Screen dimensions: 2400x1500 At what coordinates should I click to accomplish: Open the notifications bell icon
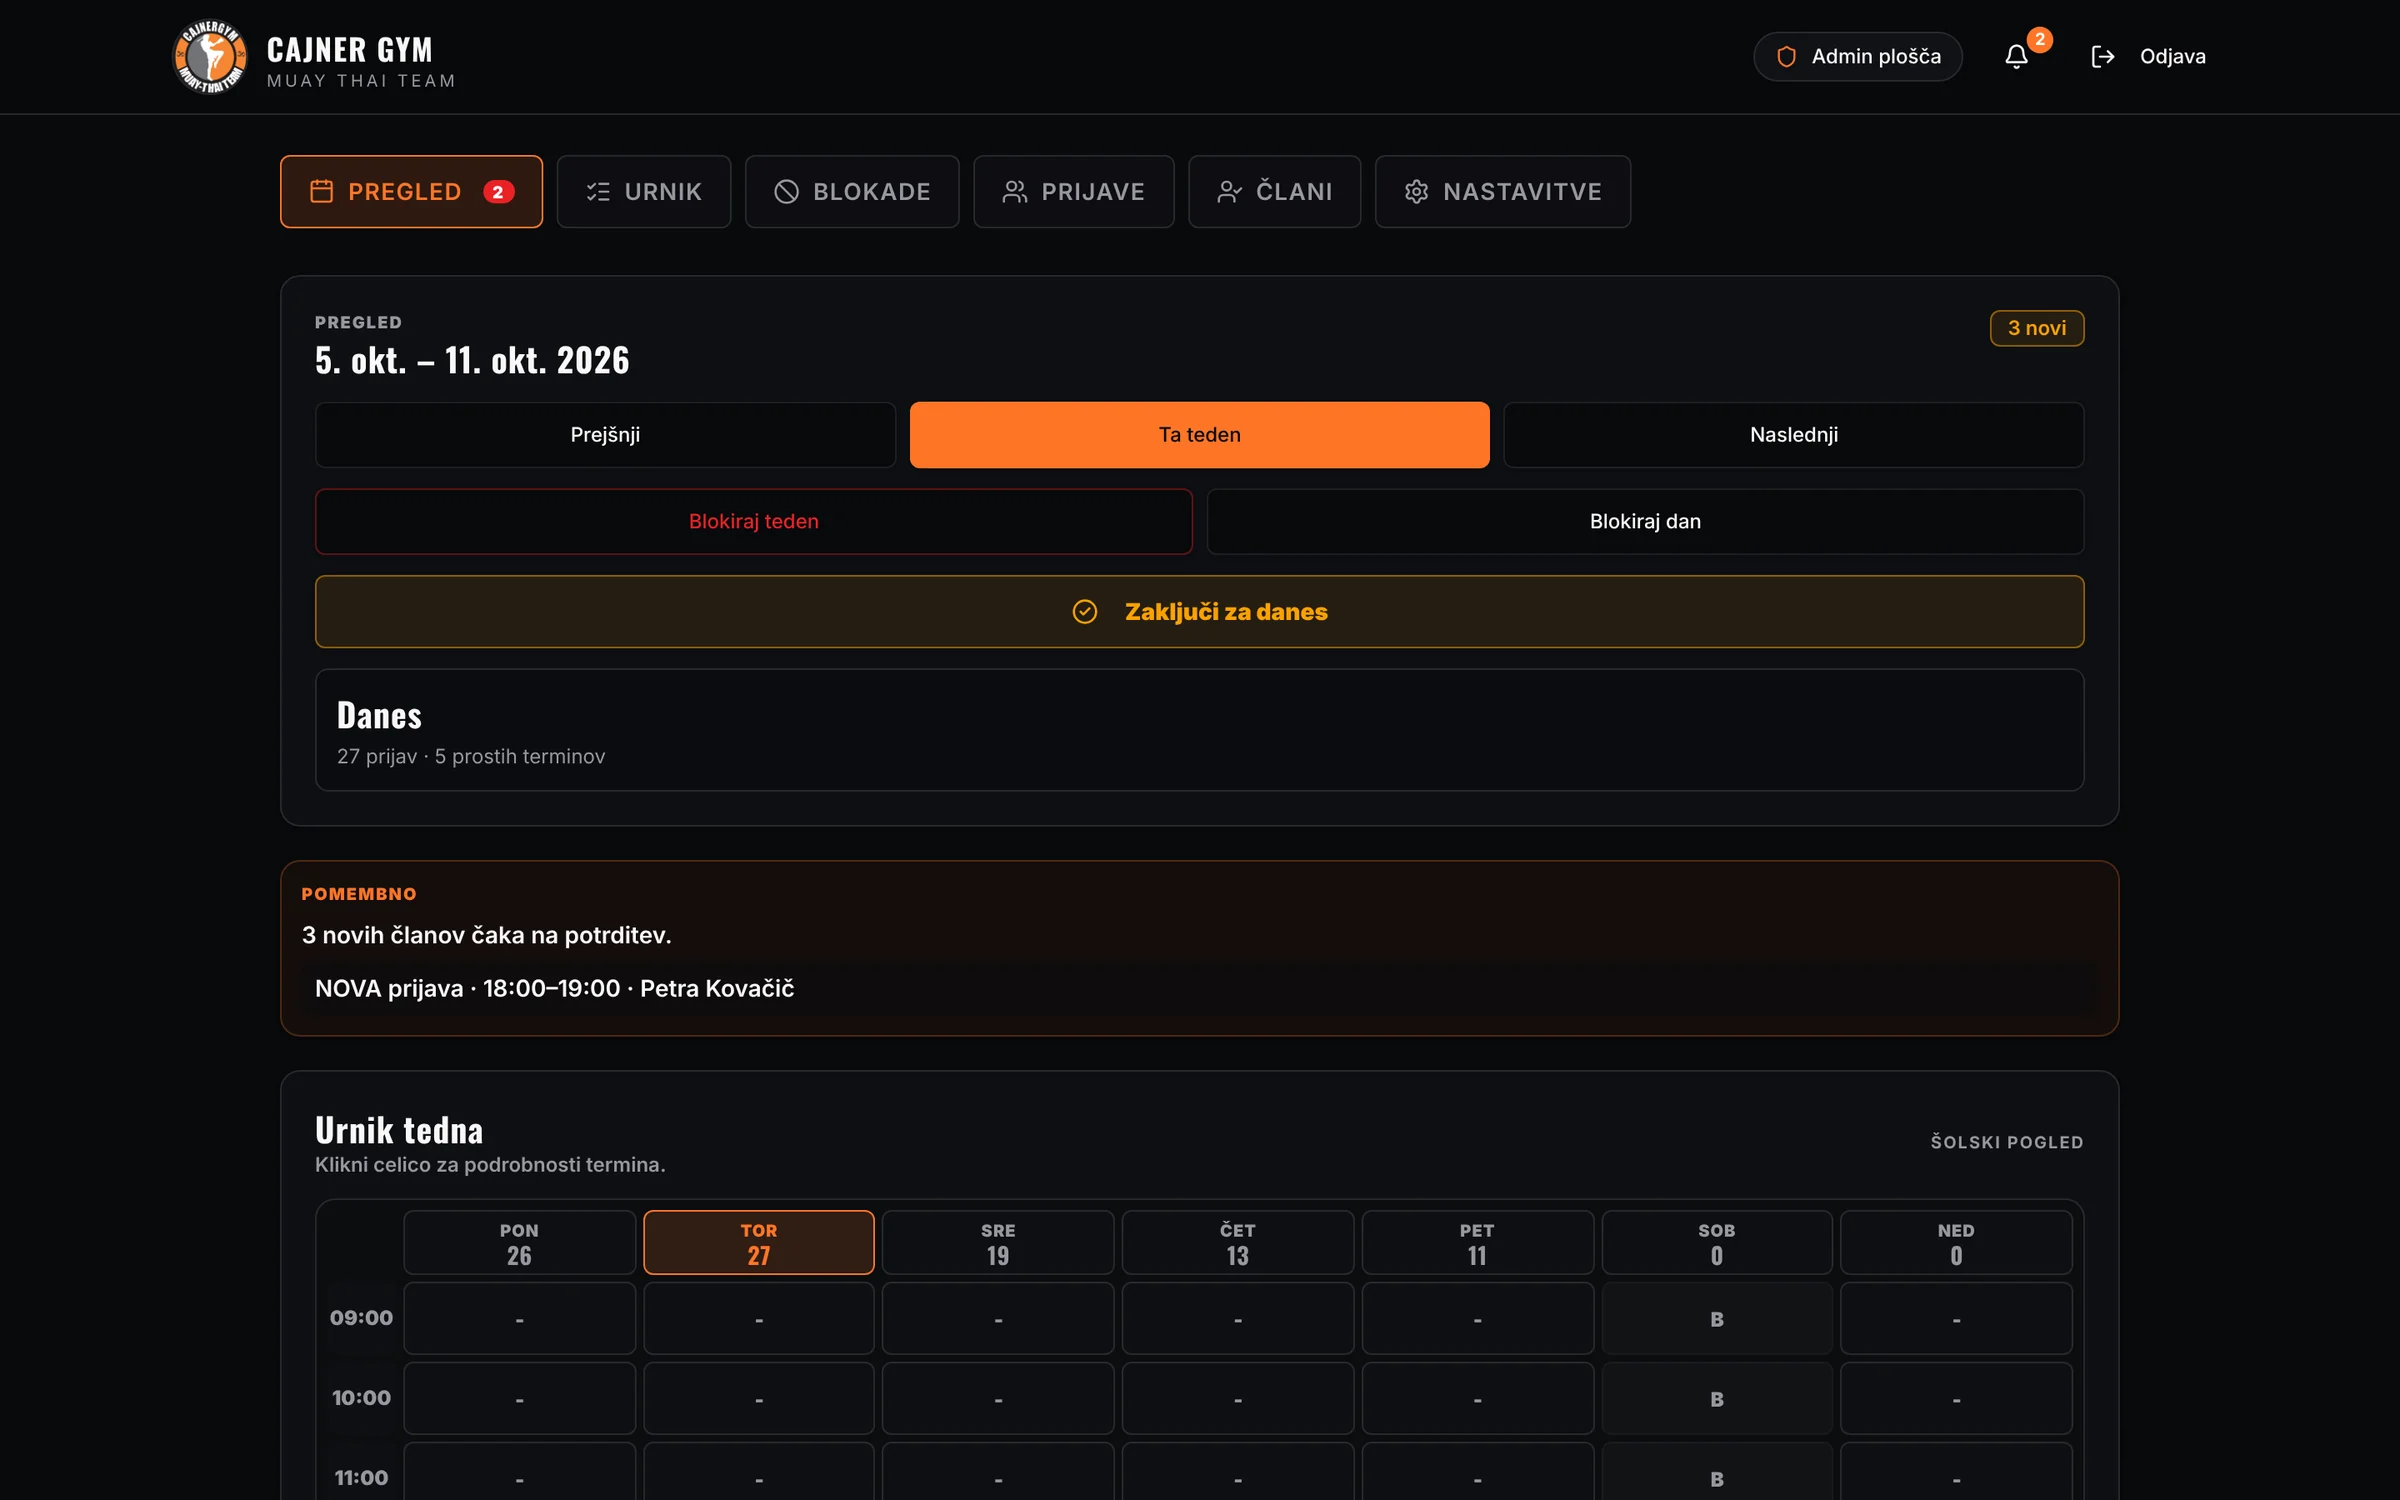pyautogui.click(x=2016, y=57)
